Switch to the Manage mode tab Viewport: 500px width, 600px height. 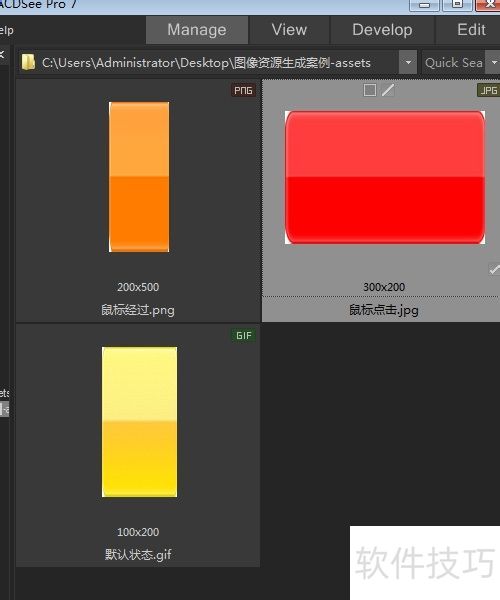pos(197,30)
